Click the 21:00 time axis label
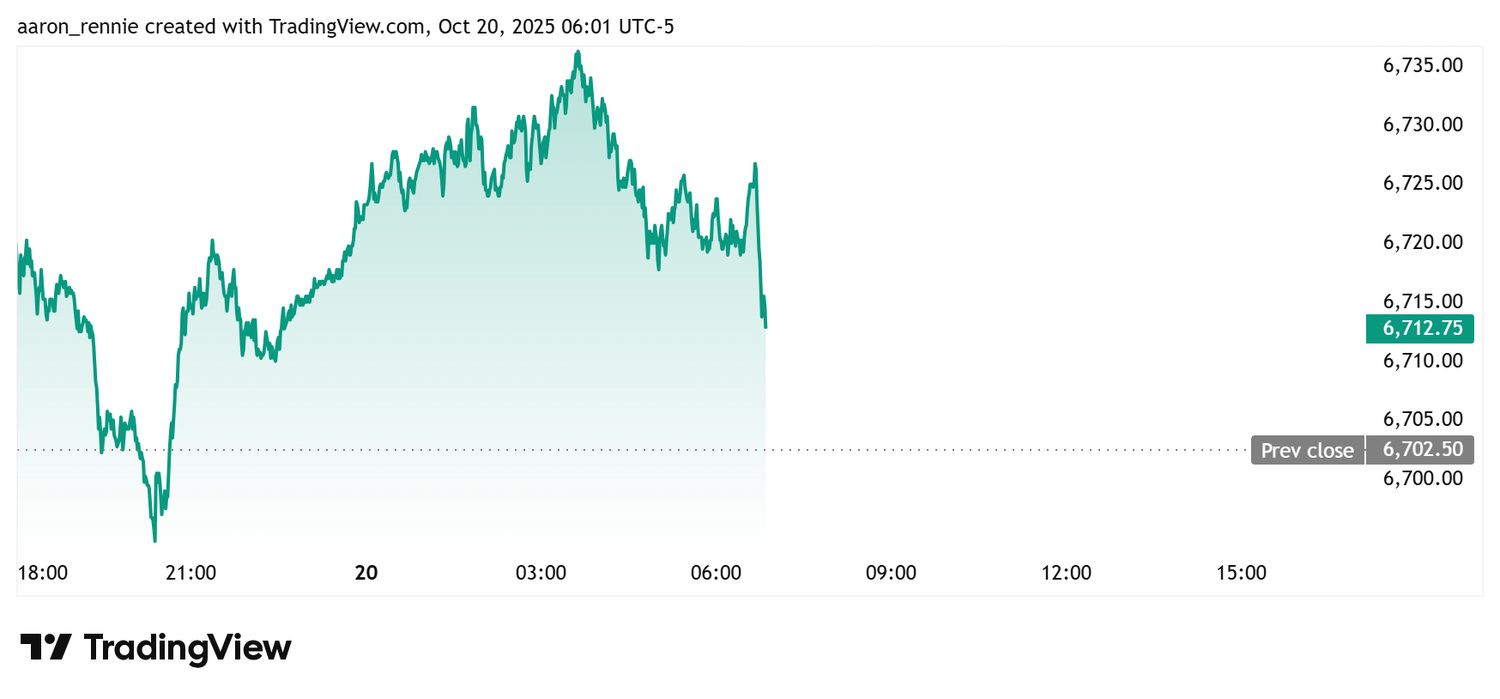The height and width of the screenshot is (699, 1500). pos(191,573)
